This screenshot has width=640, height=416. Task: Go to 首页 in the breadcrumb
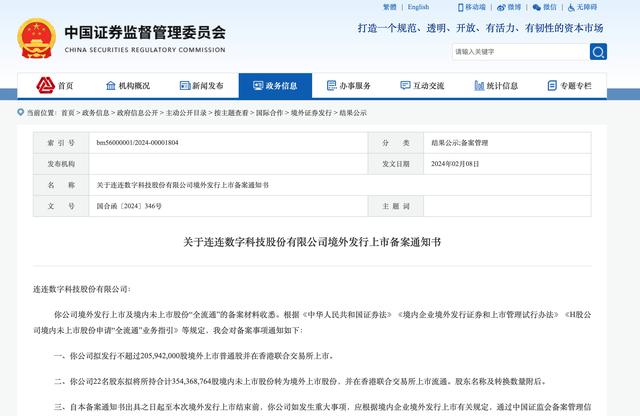tap(68, 113)
